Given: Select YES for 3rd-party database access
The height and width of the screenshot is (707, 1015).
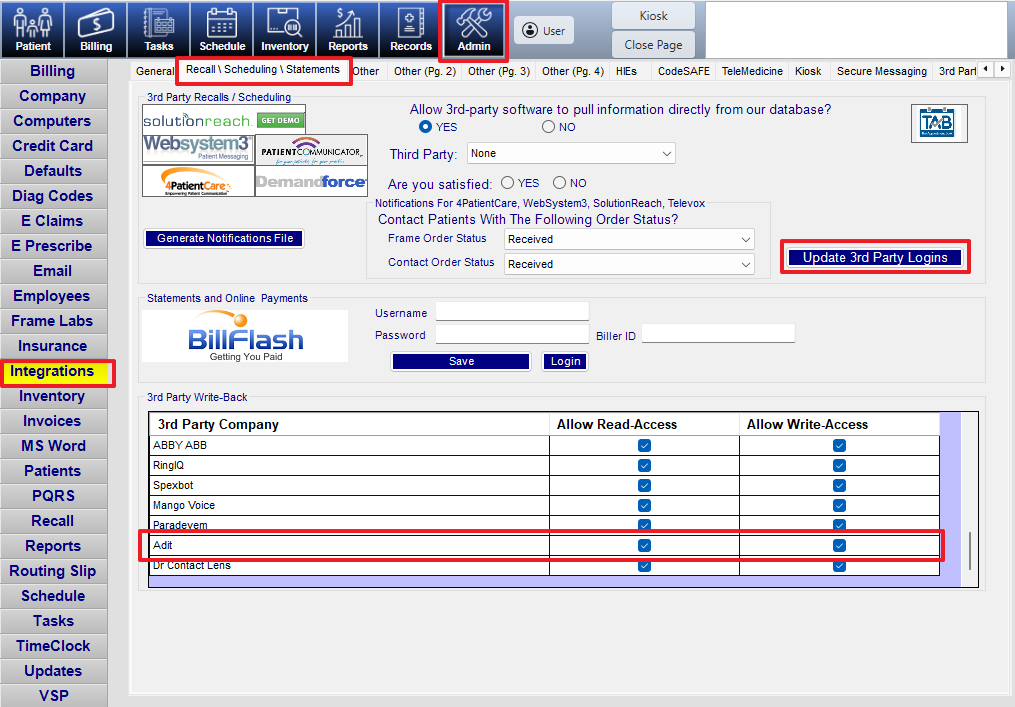Looking at the screenshot, I should [426, 127].
